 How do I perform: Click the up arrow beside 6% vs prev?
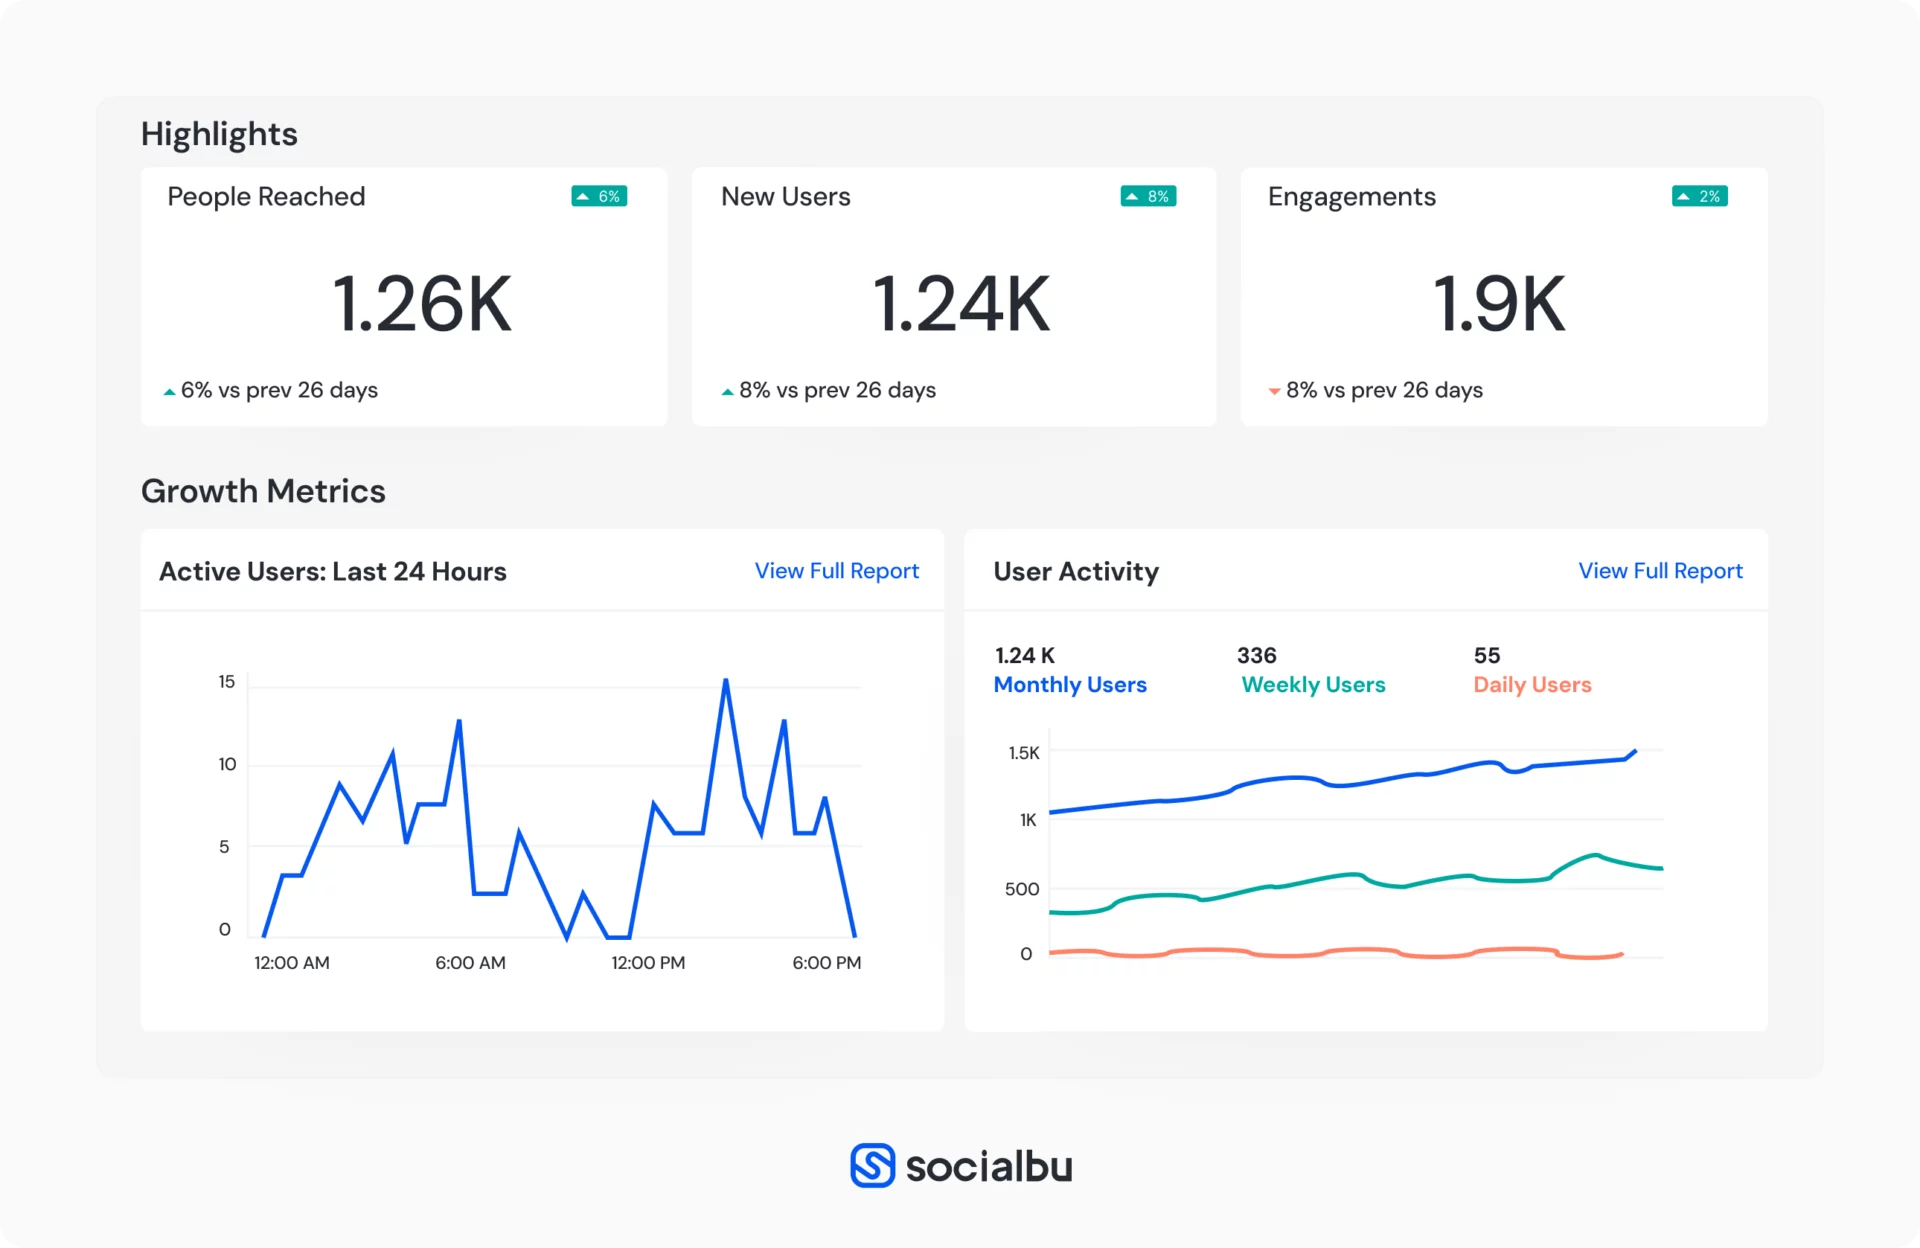[x=169, y=392]
